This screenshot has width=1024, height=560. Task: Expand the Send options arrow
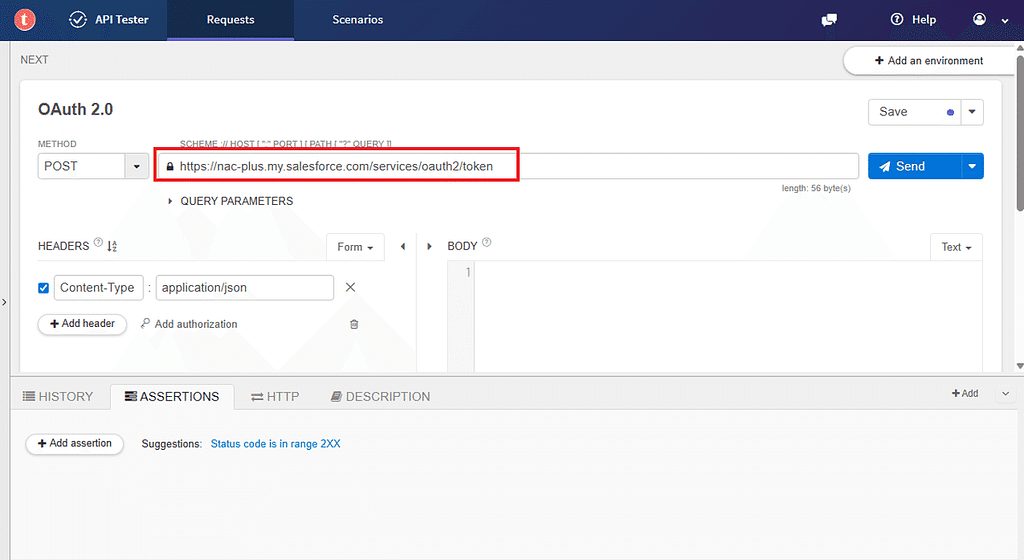tap(972, 166)
